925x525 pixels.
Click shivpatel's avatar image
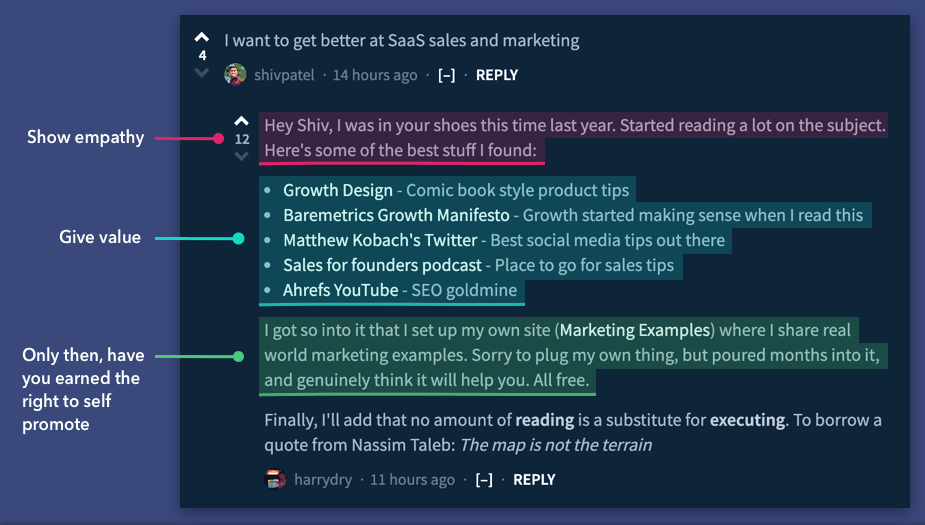pos(235,75)
